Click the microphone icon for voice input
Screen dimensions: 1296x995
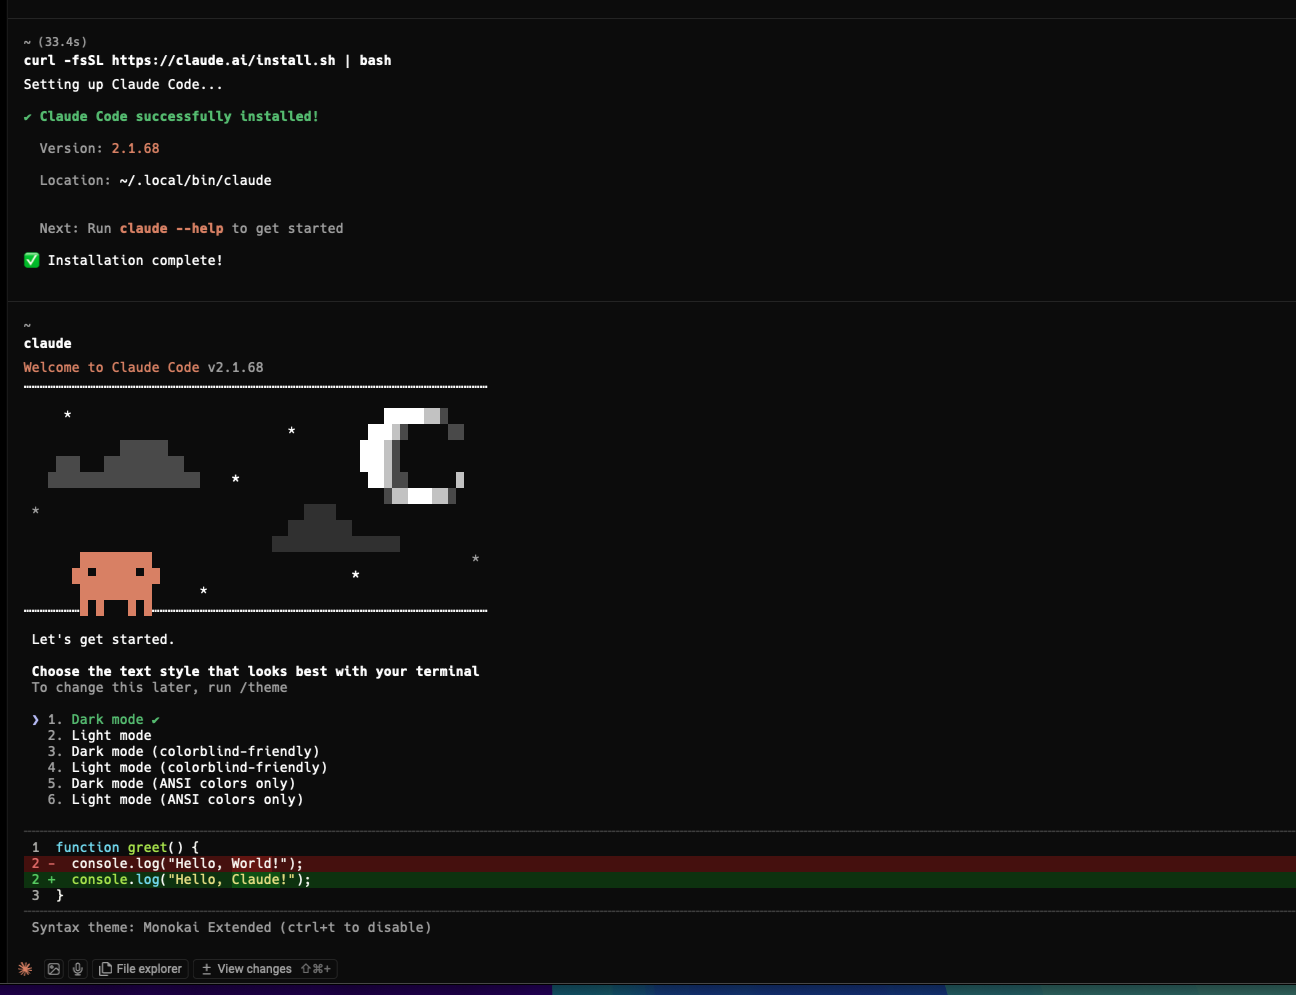coord(77,968)
